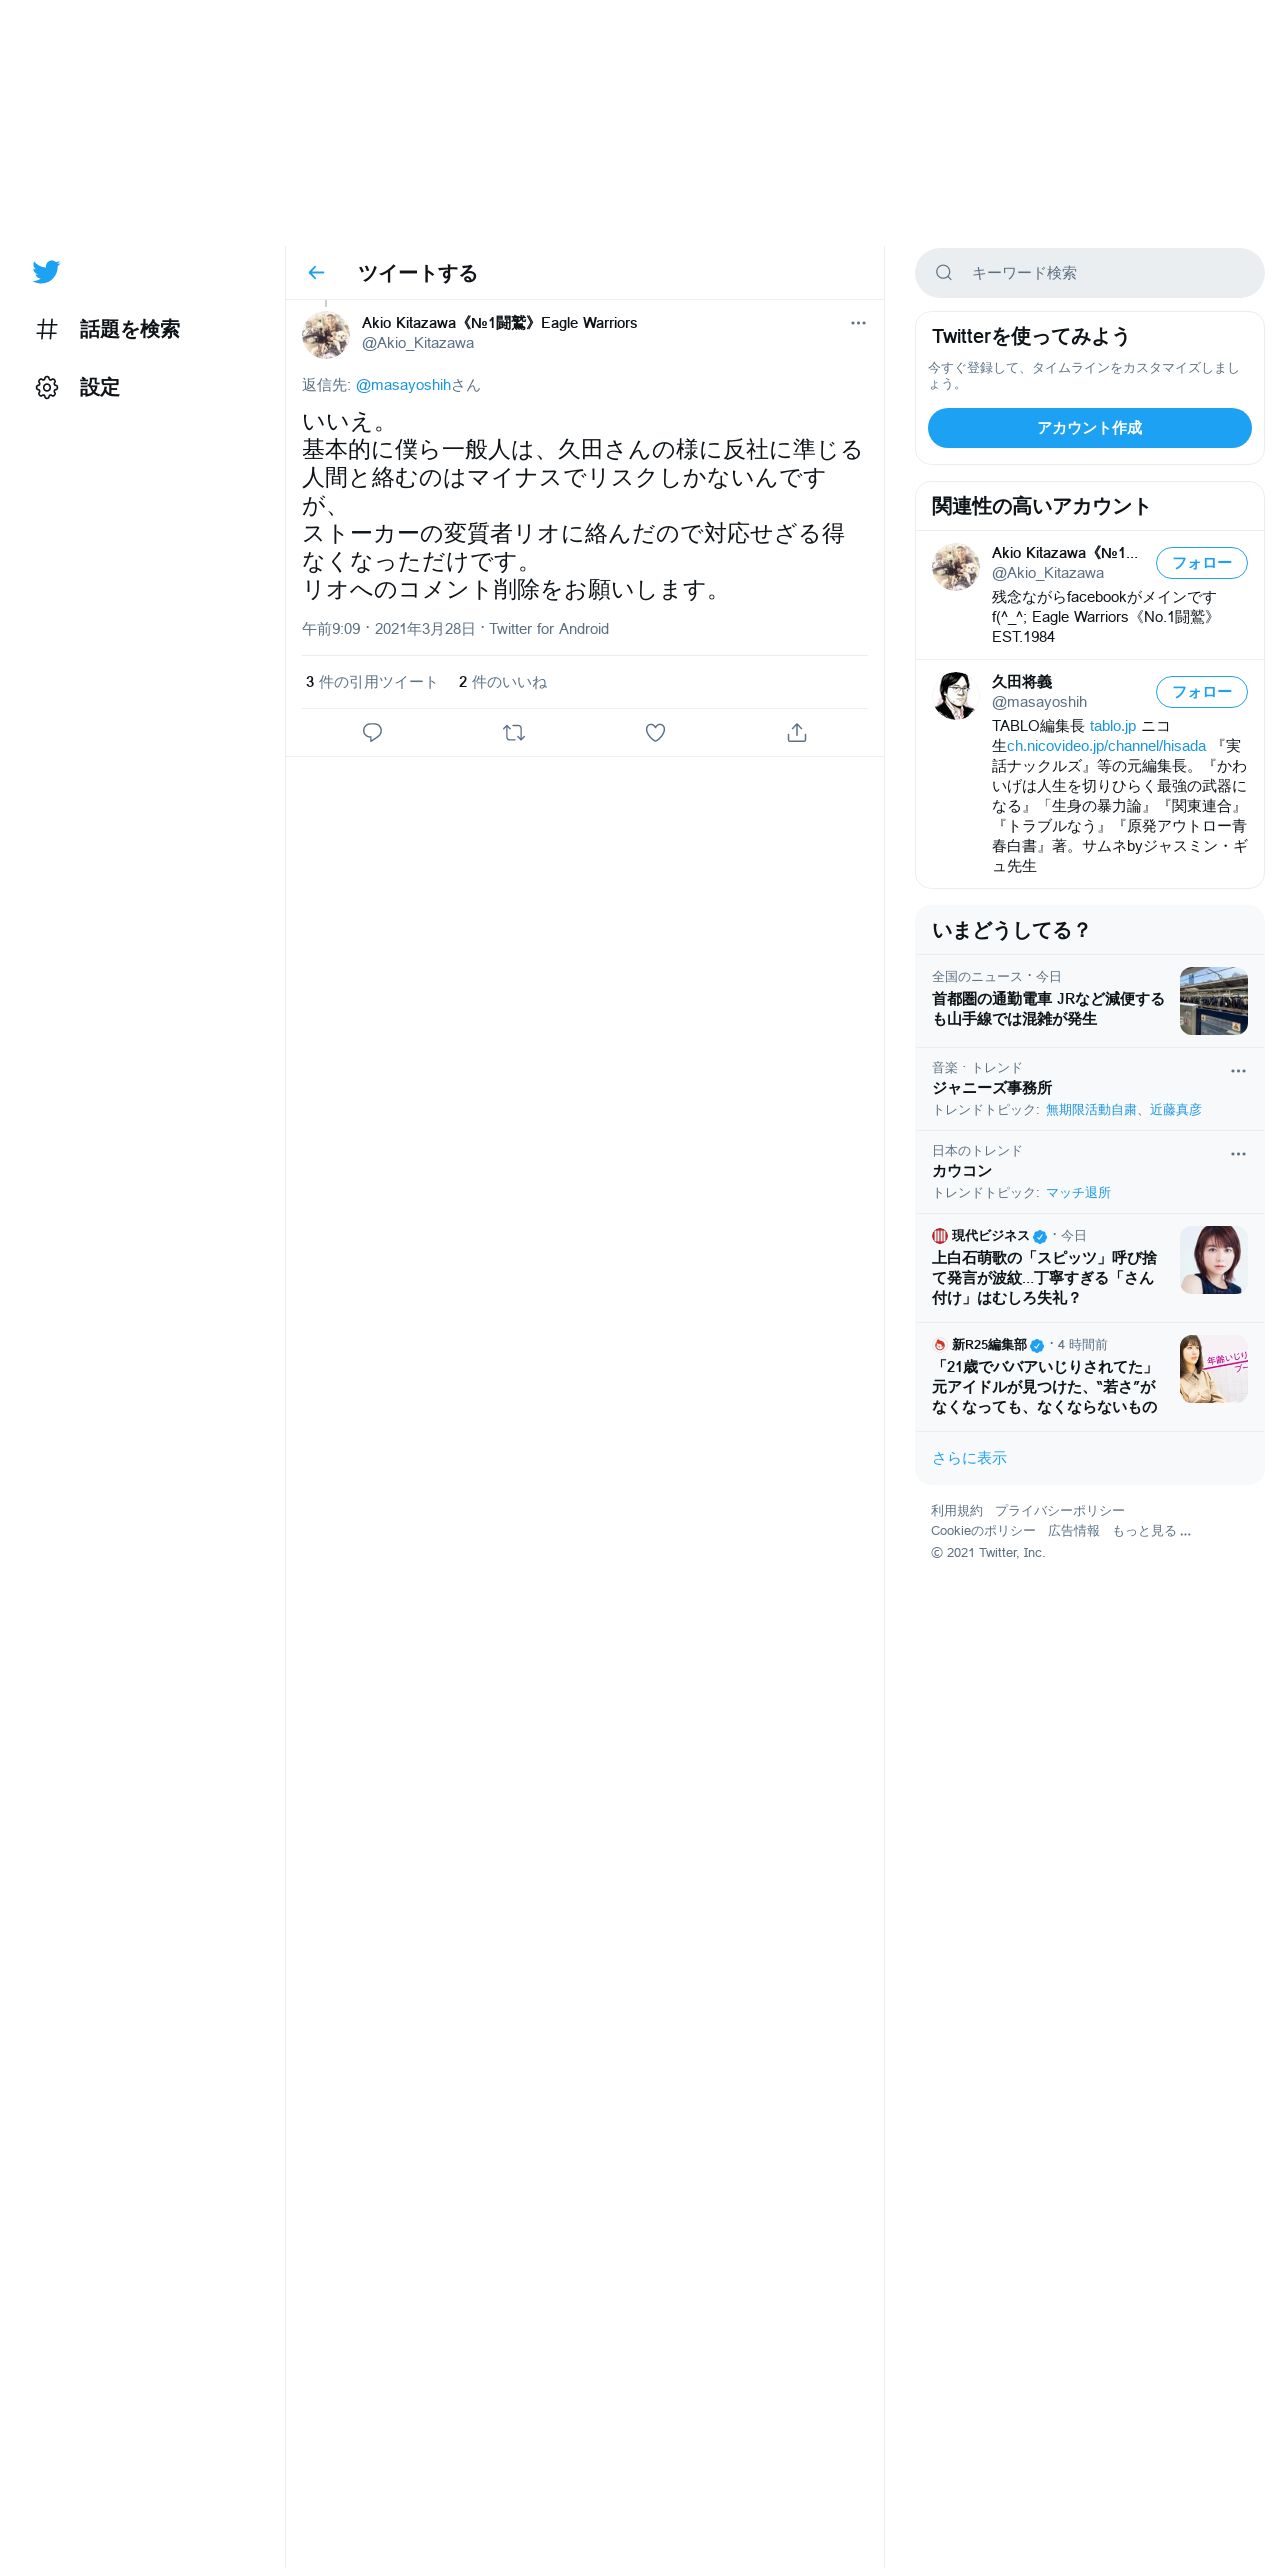This screenshot has width=1284, height=2568.
Task: Click tweet author's avatar image
Action: 326,334
